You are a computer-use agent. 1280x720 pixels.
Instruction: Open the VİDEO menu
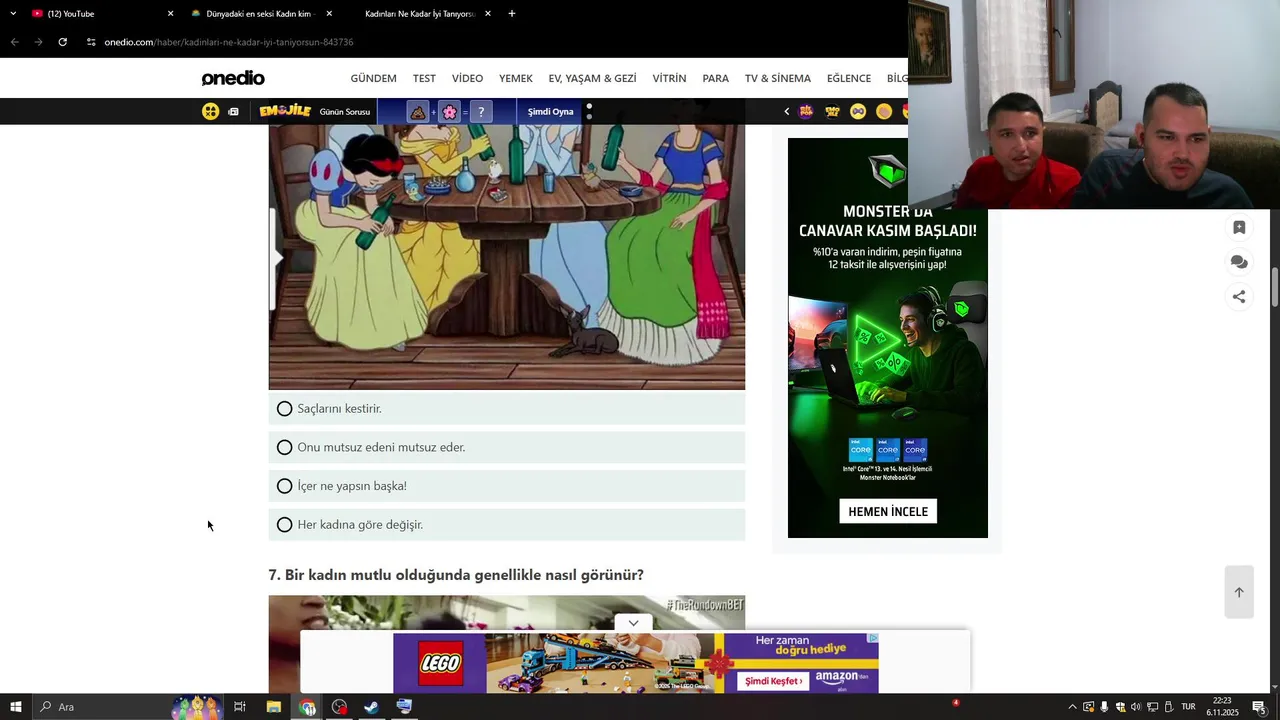[x=467, y=78]
